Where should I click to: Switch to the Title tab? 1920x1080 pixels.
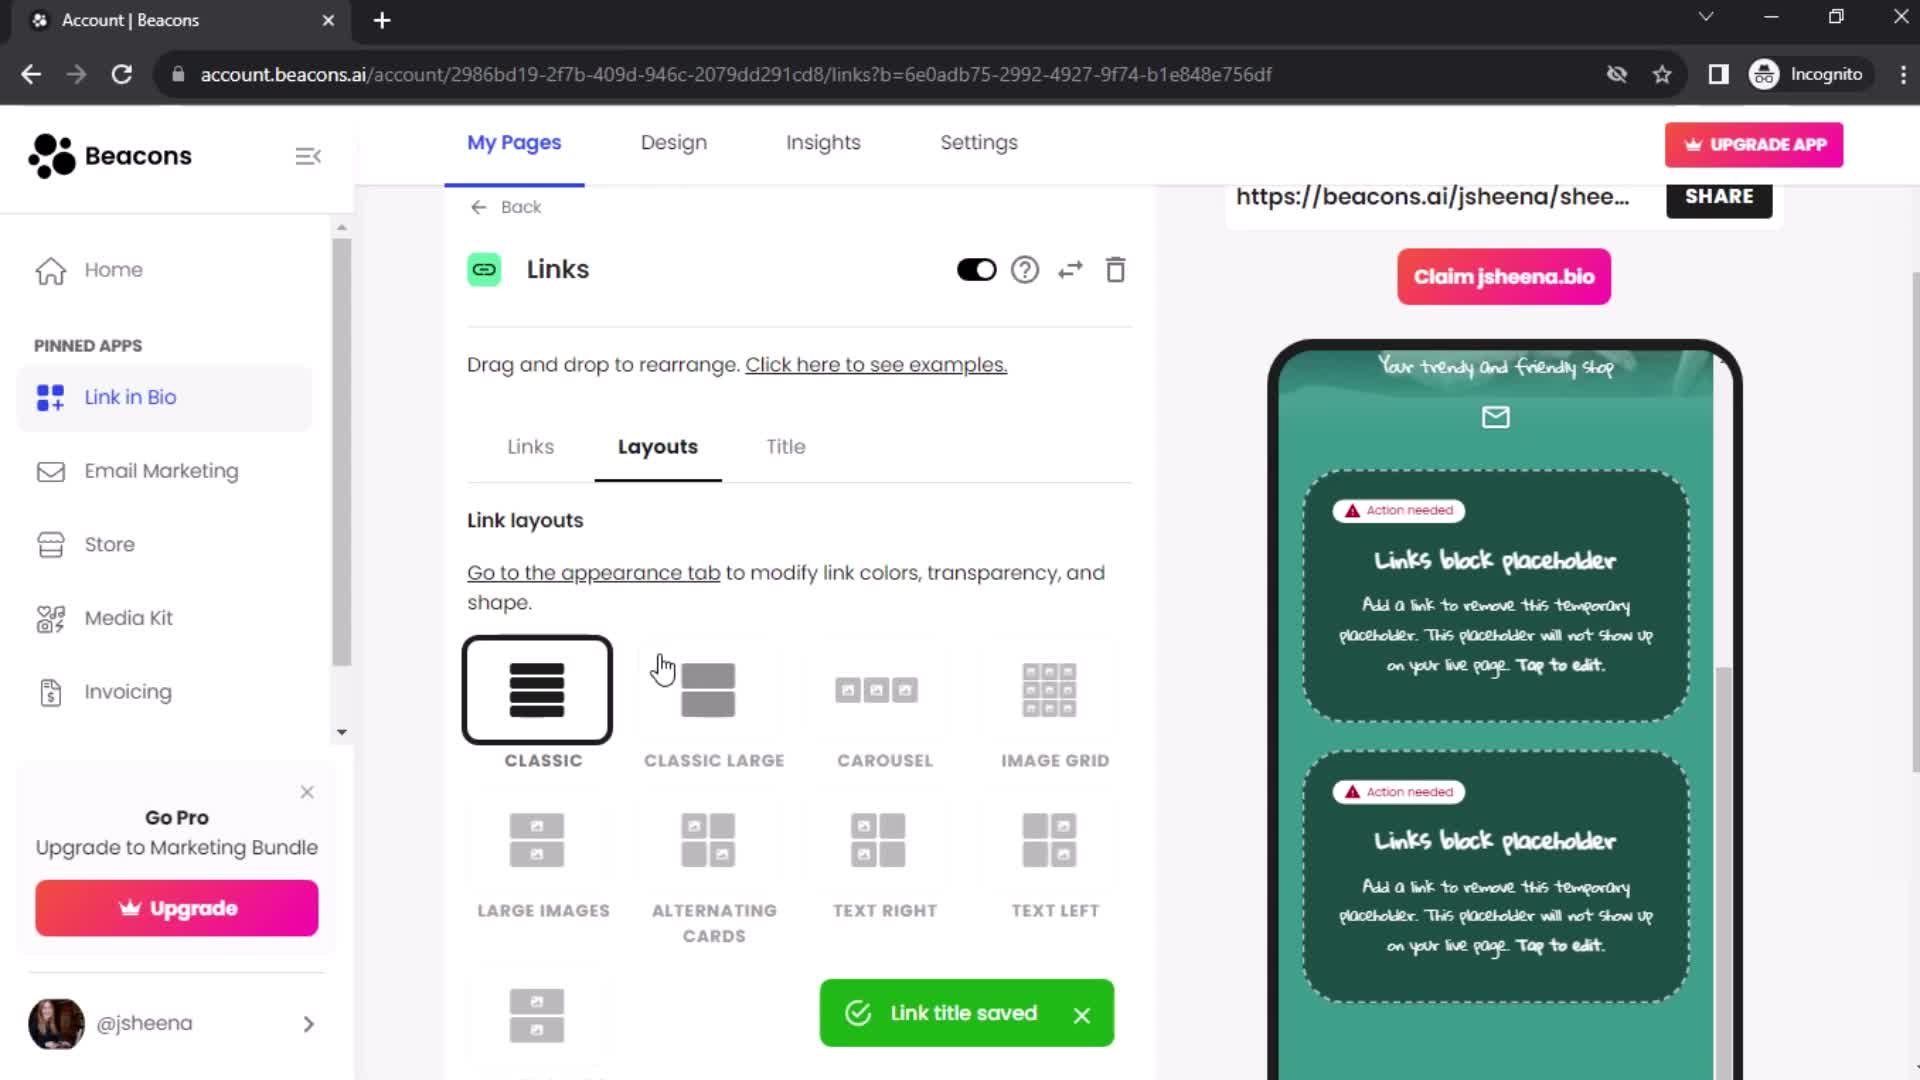[786, 446]
